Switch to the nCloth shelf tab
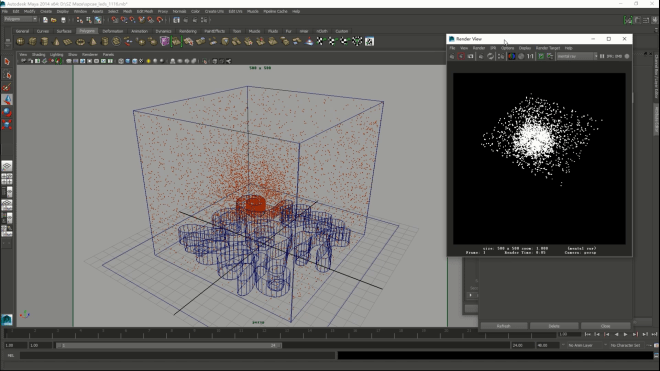The width and height of the screenshot is (660, 371). pyautogui.click(x=322, y=31)
